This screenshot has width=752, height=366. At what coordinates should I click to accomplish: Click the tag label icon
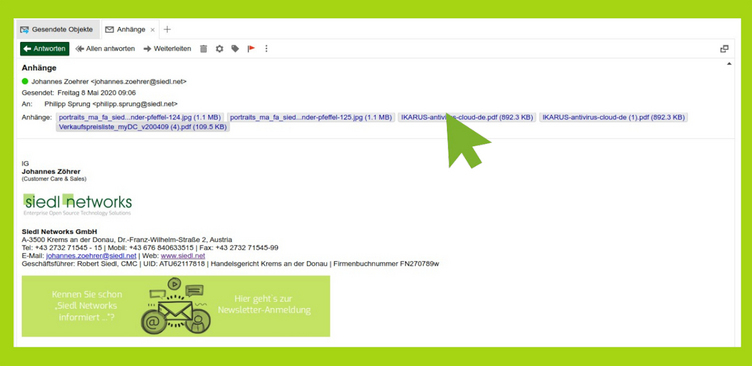pos(235,48)
